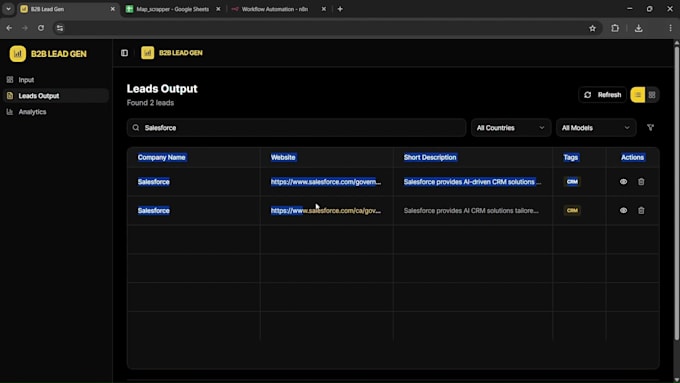Viewport: 680px width, 383px height.
Task: Open Analytics from the sidebar
Action: coord(32,112)
